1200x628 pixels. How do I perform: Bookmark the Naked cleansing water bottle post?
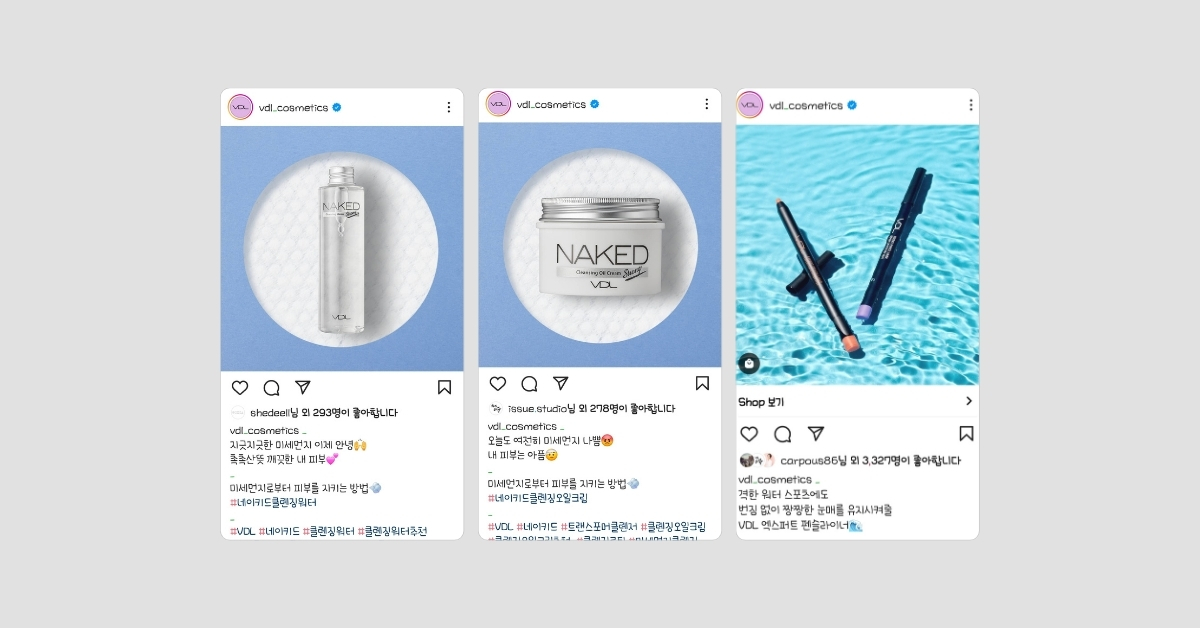[444, 388]
